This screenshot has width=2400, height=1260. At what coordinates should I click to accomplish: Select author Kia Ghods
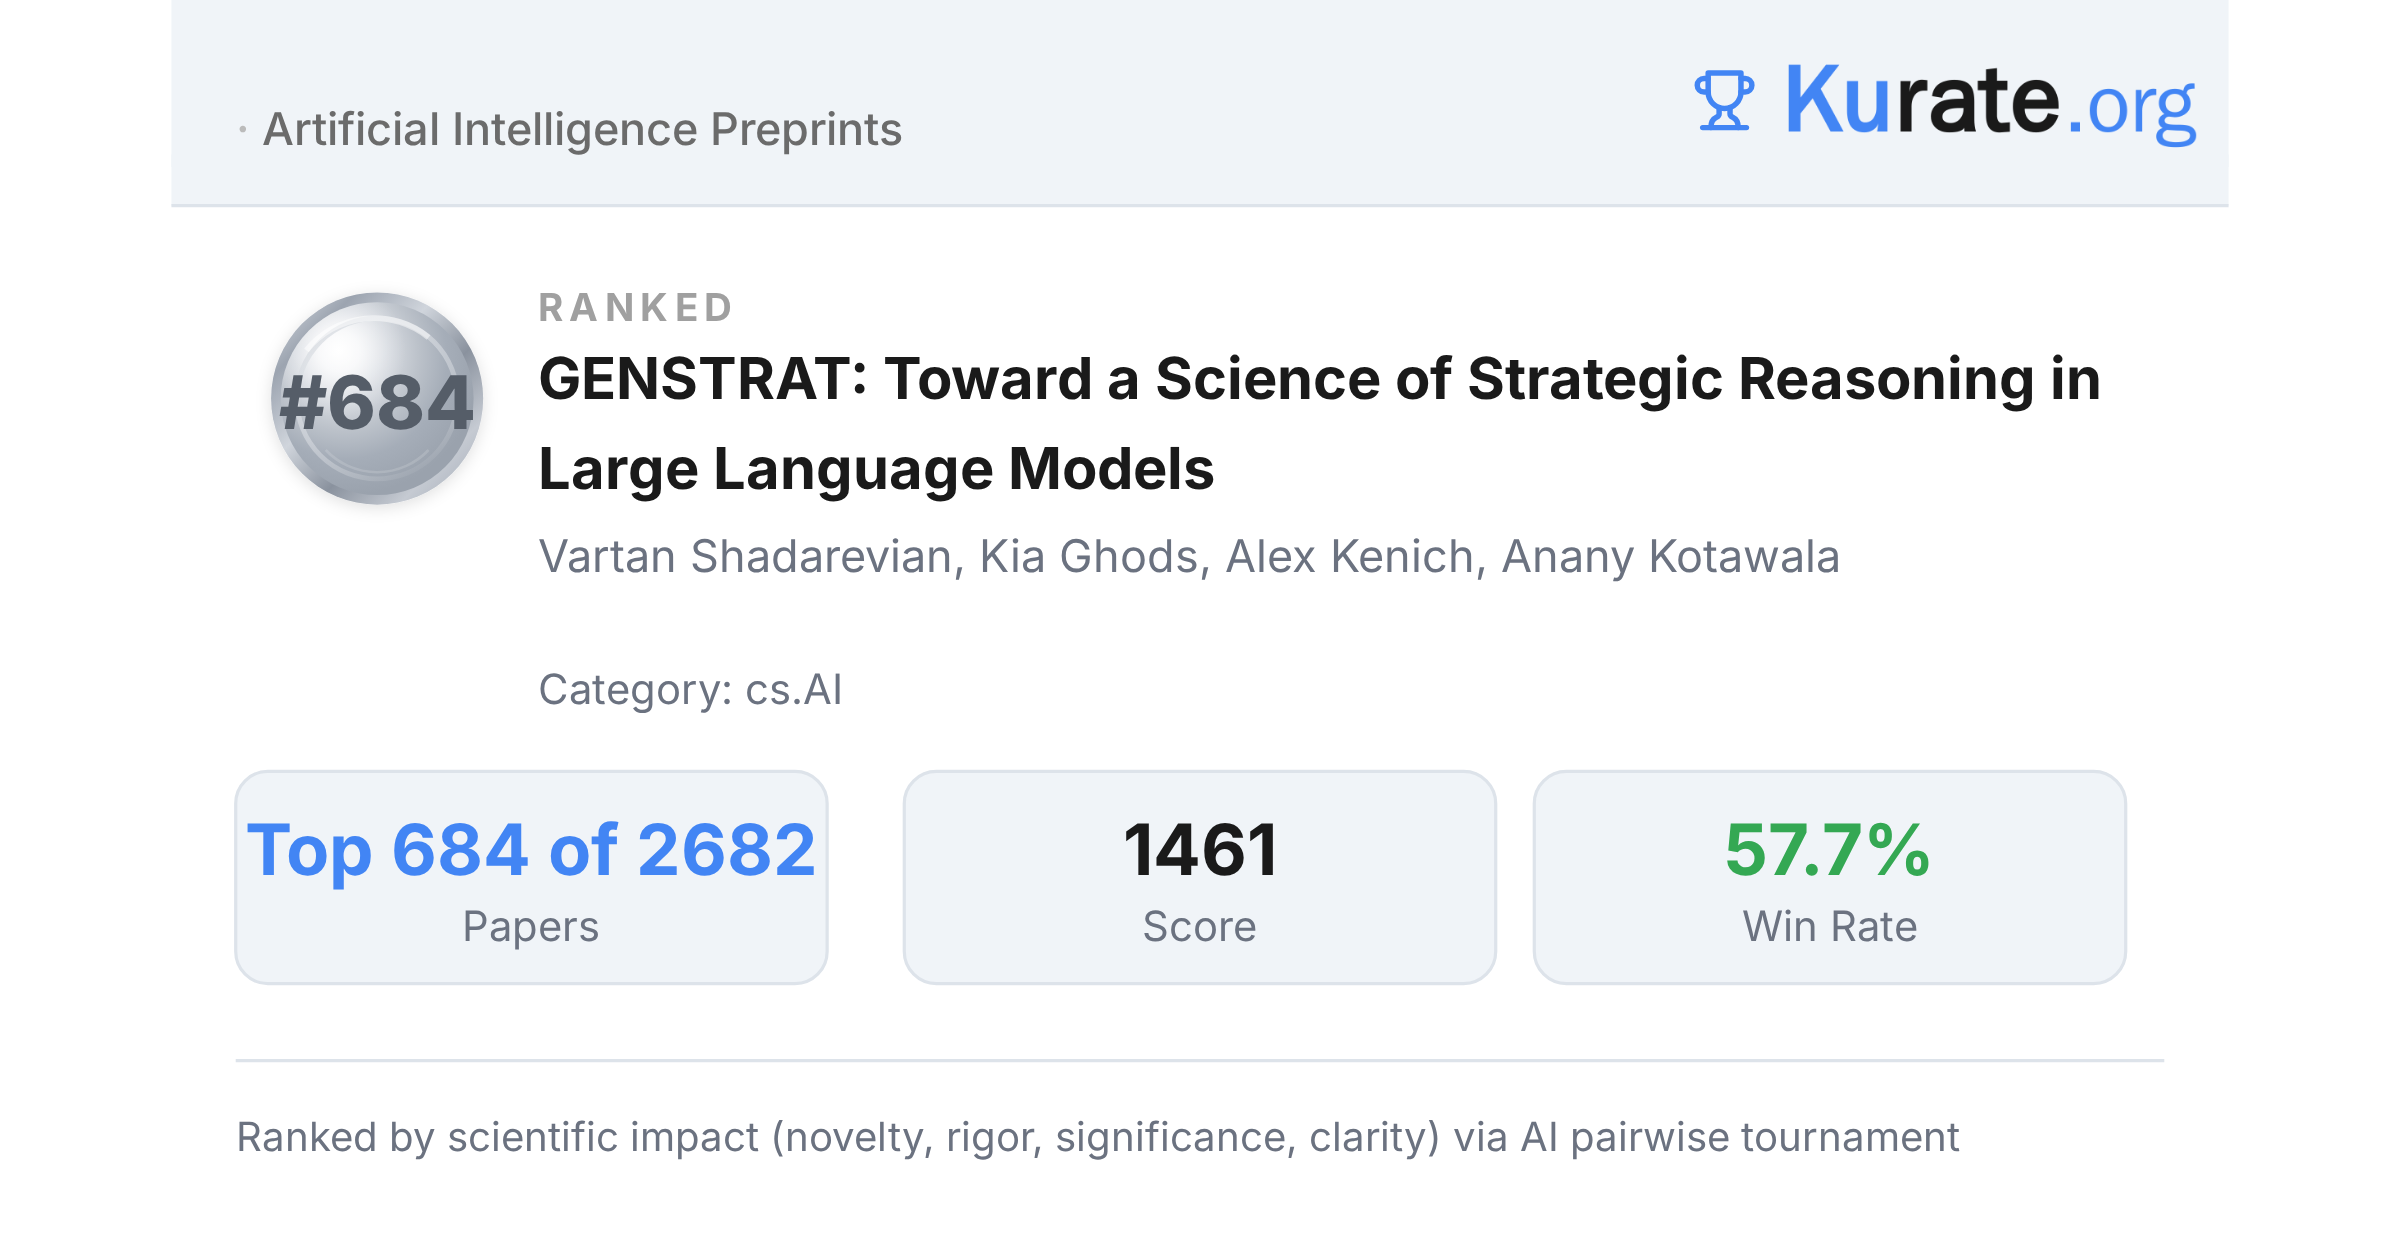[1089, 557]
